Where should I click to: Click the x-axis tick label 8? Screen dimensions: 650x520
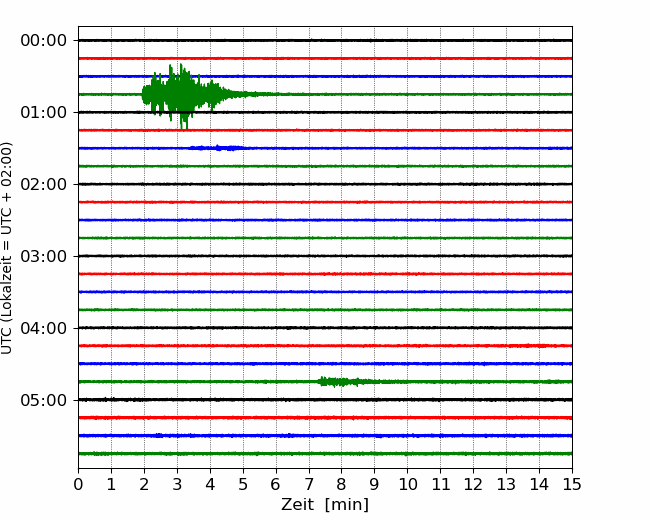pos(342,484)
